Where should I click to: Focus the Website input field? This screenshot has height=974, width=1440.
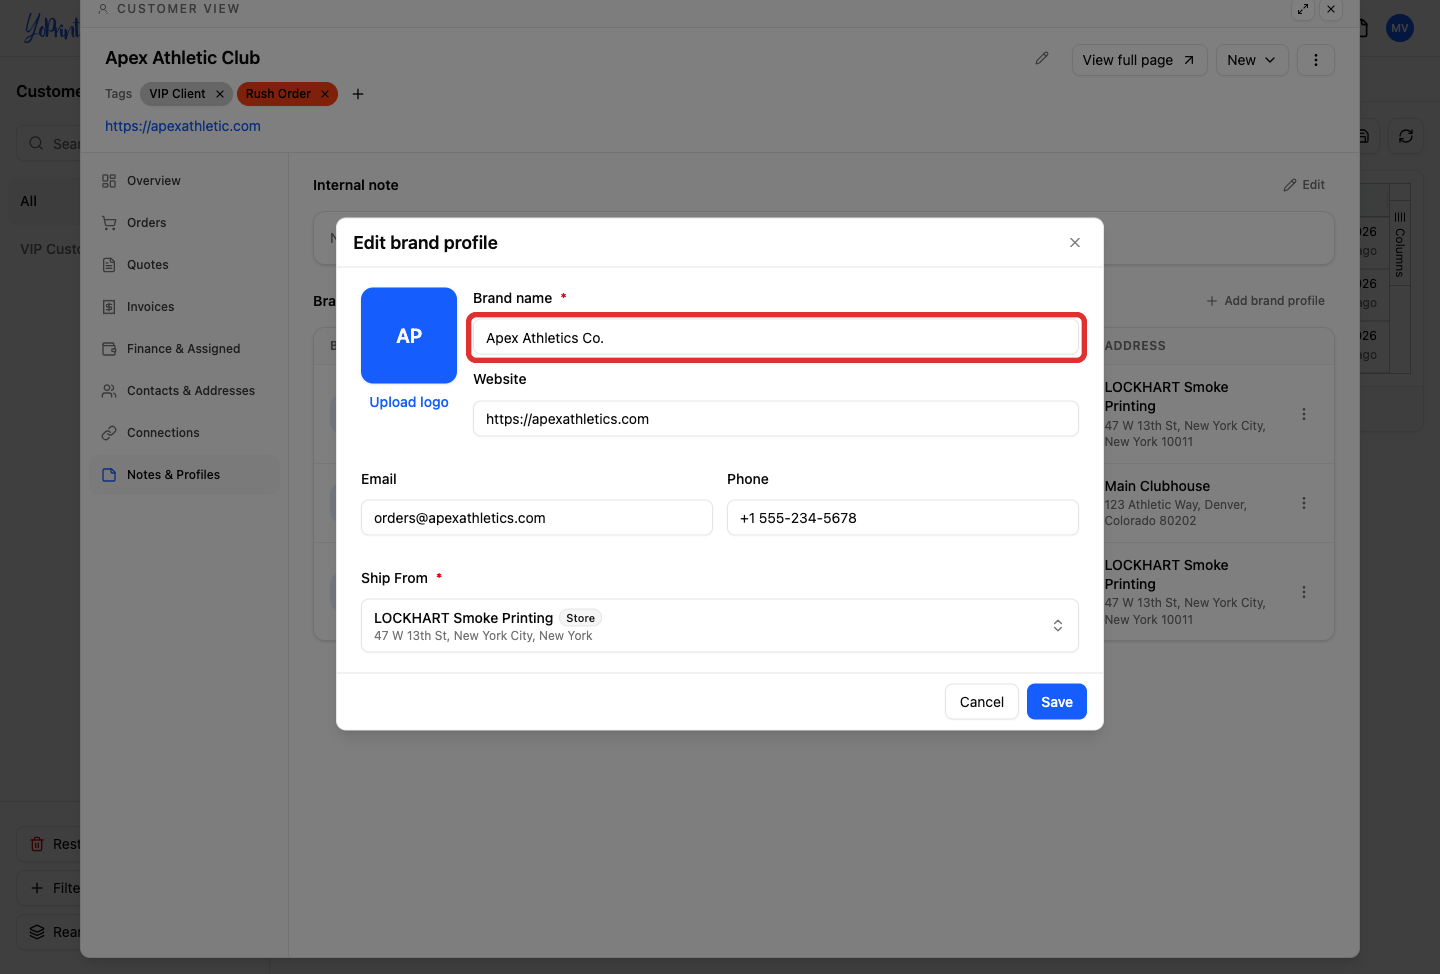(776, 419)
